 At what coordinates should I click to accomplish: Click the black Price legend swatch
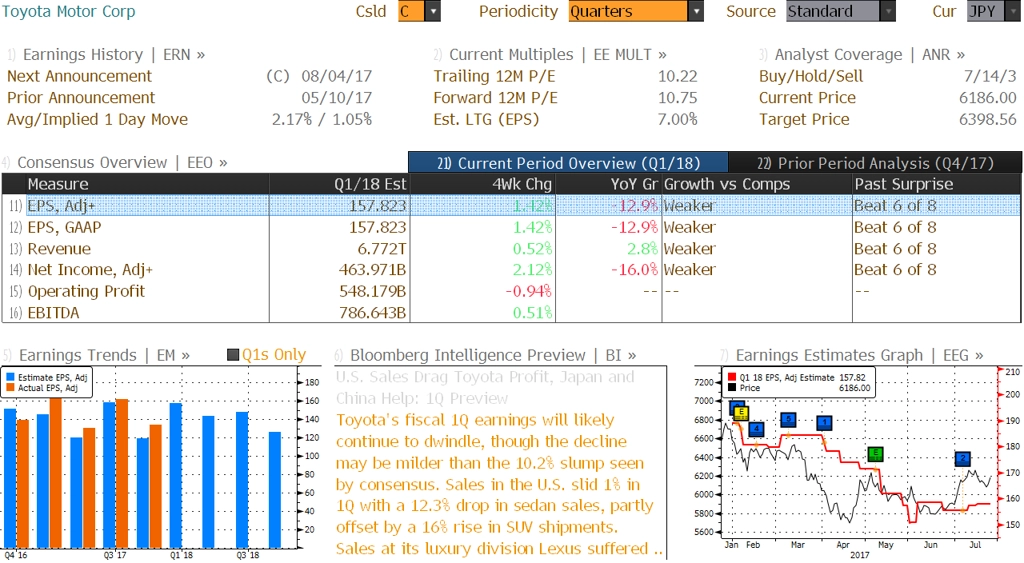coord(731,388)
